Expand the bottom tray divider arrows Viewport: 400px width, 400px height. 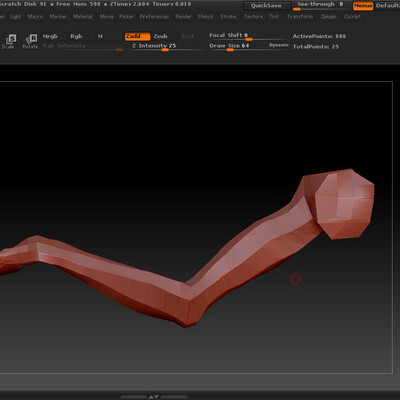pos(154,397)
